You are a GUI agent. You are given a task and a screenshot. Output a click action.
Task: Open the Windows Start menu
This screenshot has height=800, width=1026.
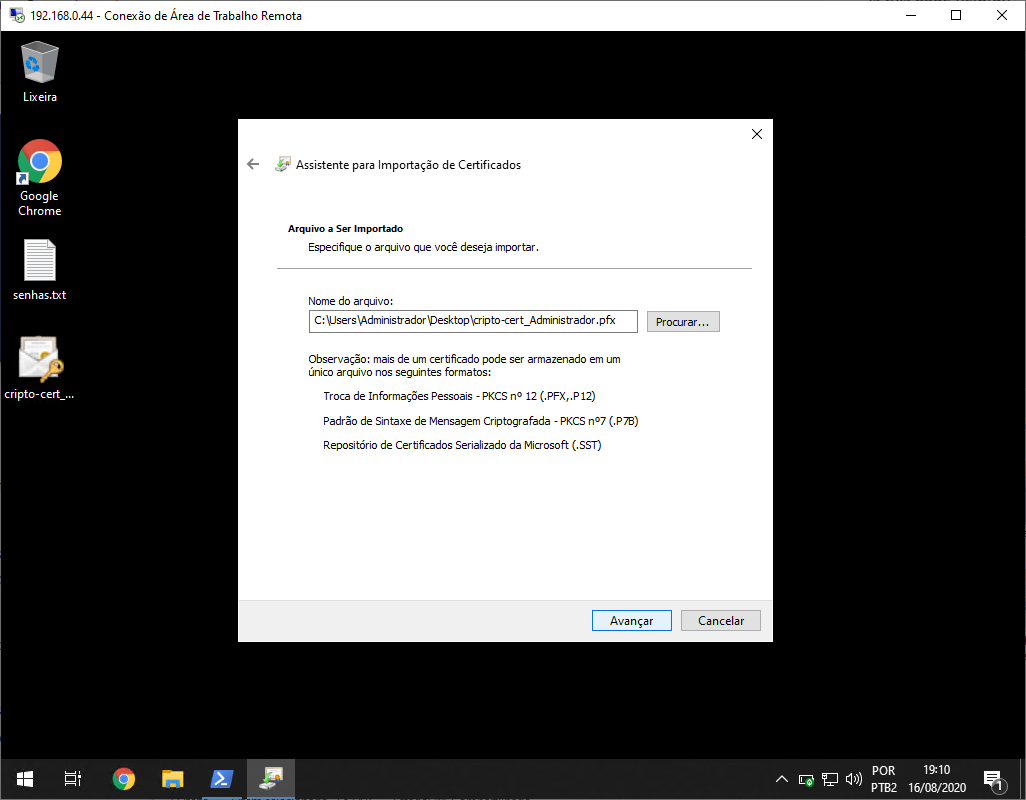tap(25, 779)
